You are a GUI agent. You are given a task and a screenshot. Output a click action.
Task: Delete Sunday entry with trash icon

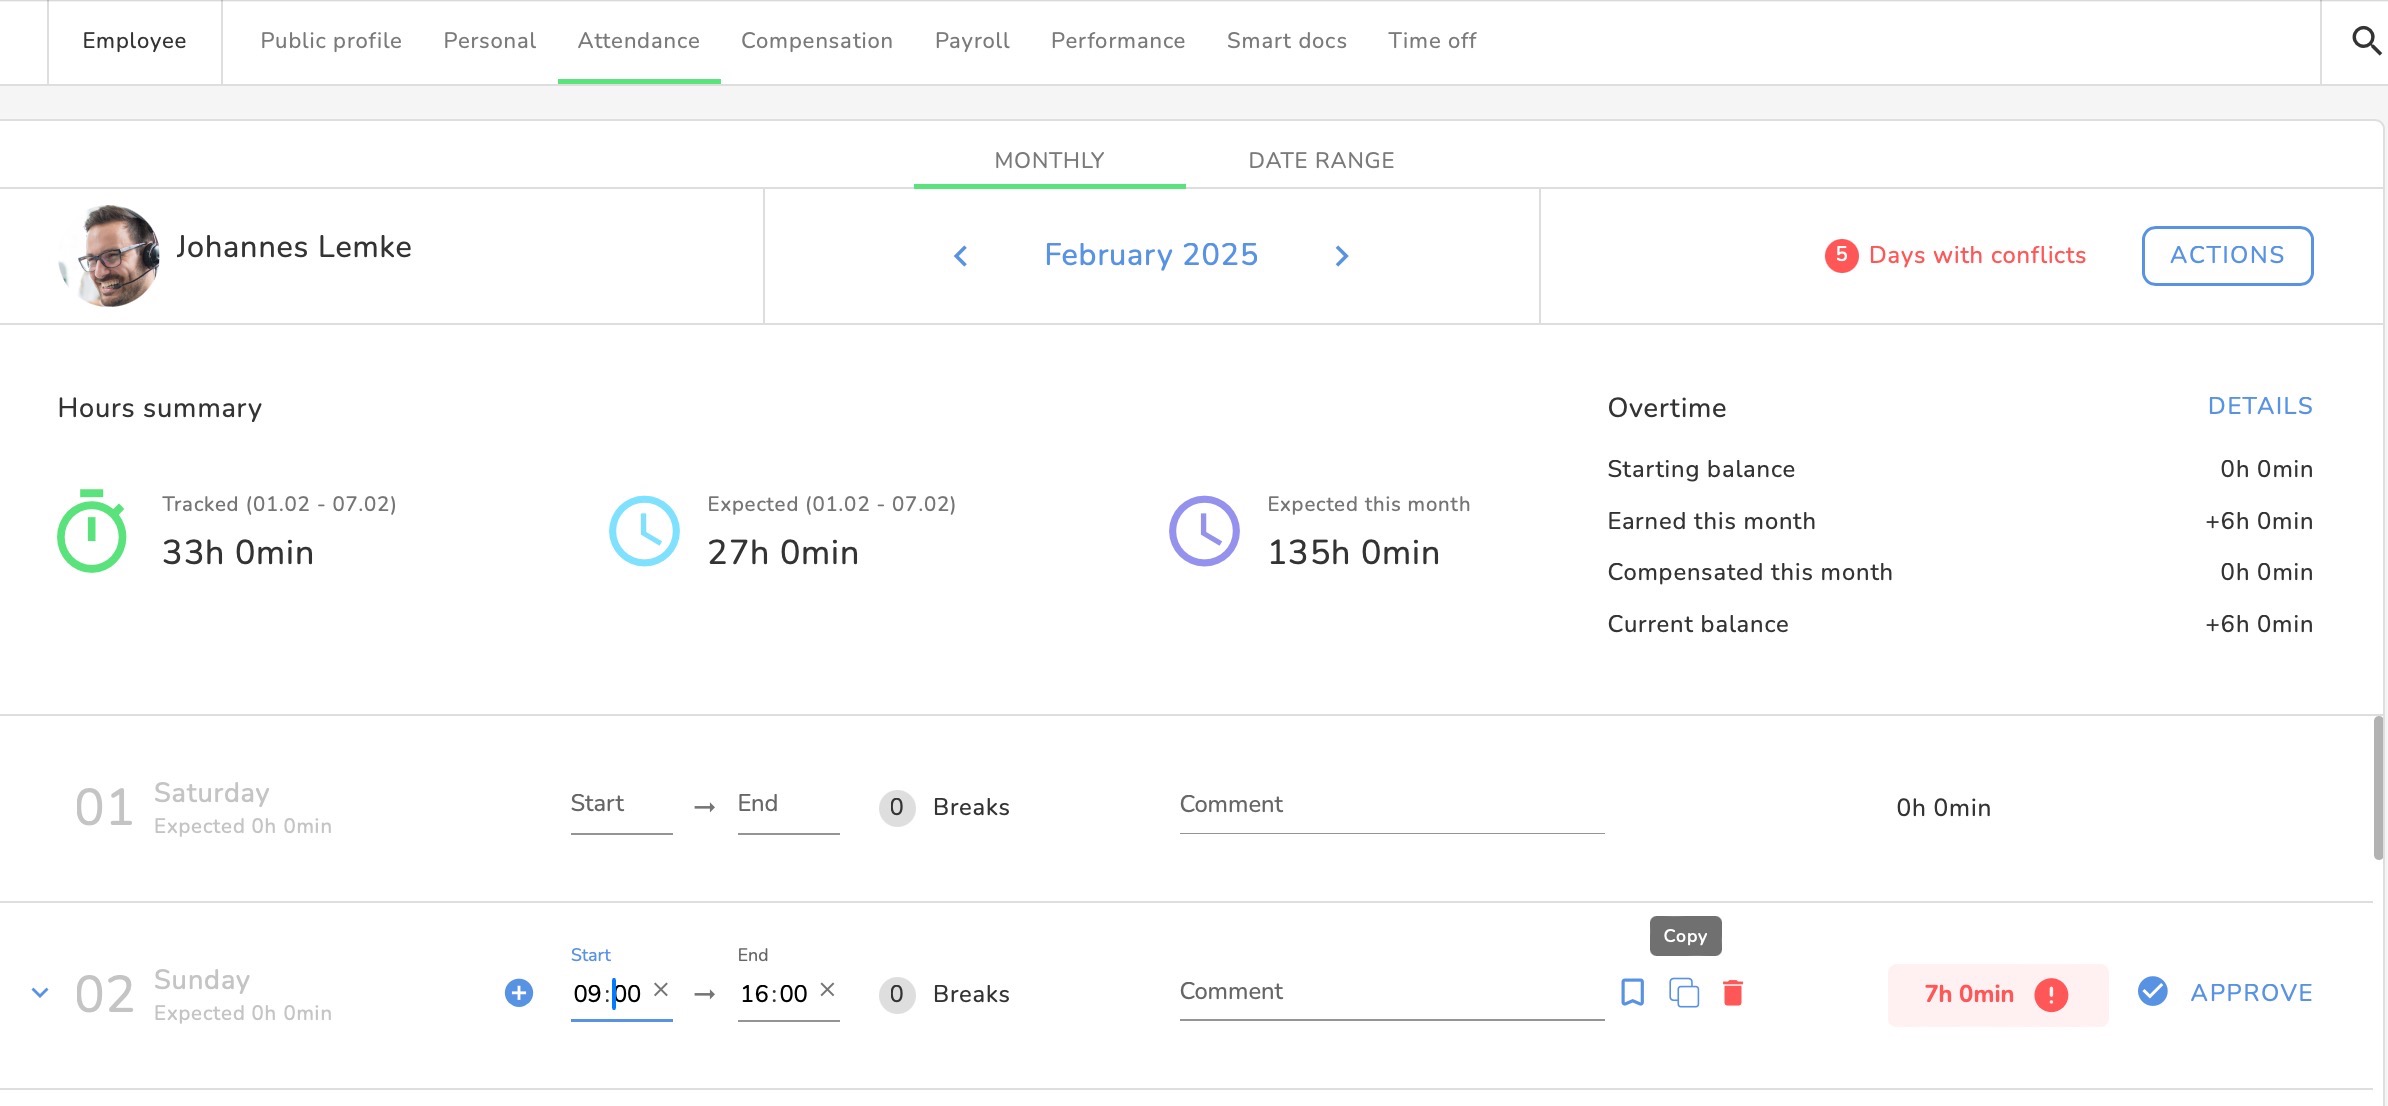[x=1733, y=993]
